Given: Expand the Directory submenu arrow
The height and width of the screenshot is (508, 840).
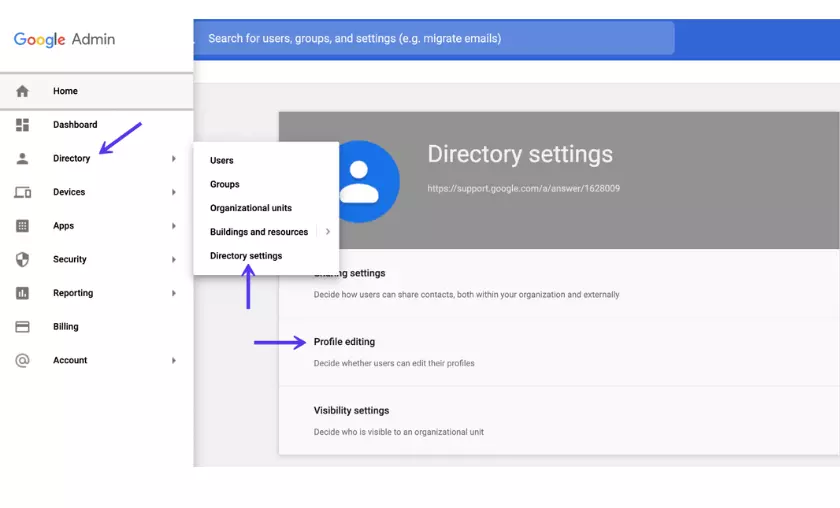Looking at the screenshot, I should [174, 159].
